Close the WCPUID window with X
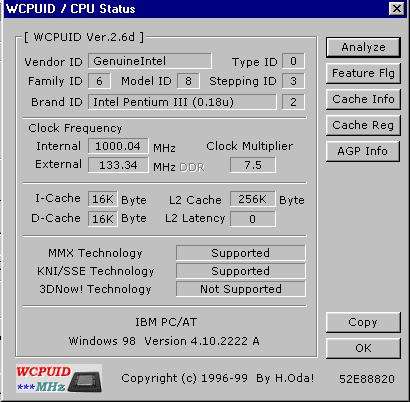The height and width of the screenshot is (402, 410). click(397, 8)
